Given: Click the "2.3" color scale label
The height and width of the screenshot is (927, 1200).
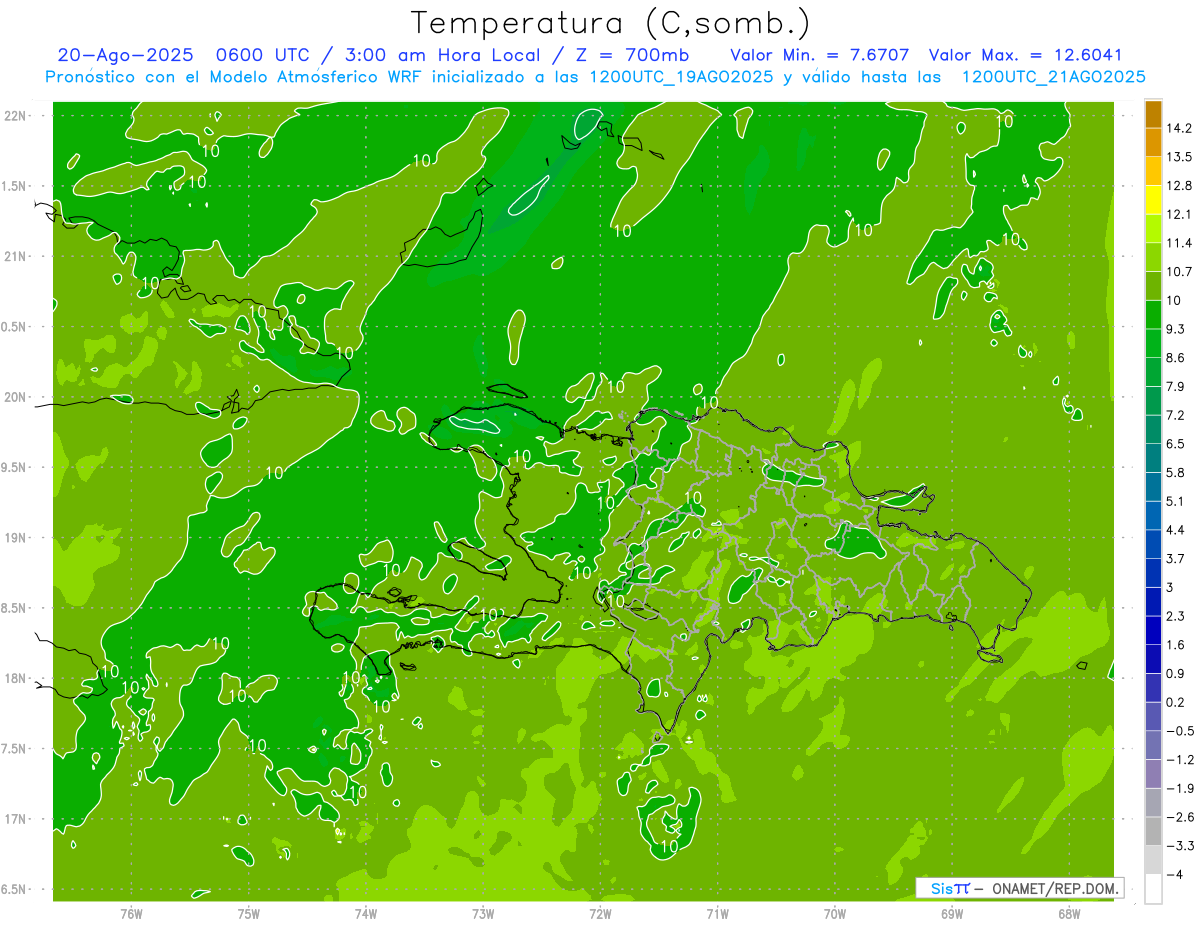Looking at the screenshot, I should click(1176, 615).
